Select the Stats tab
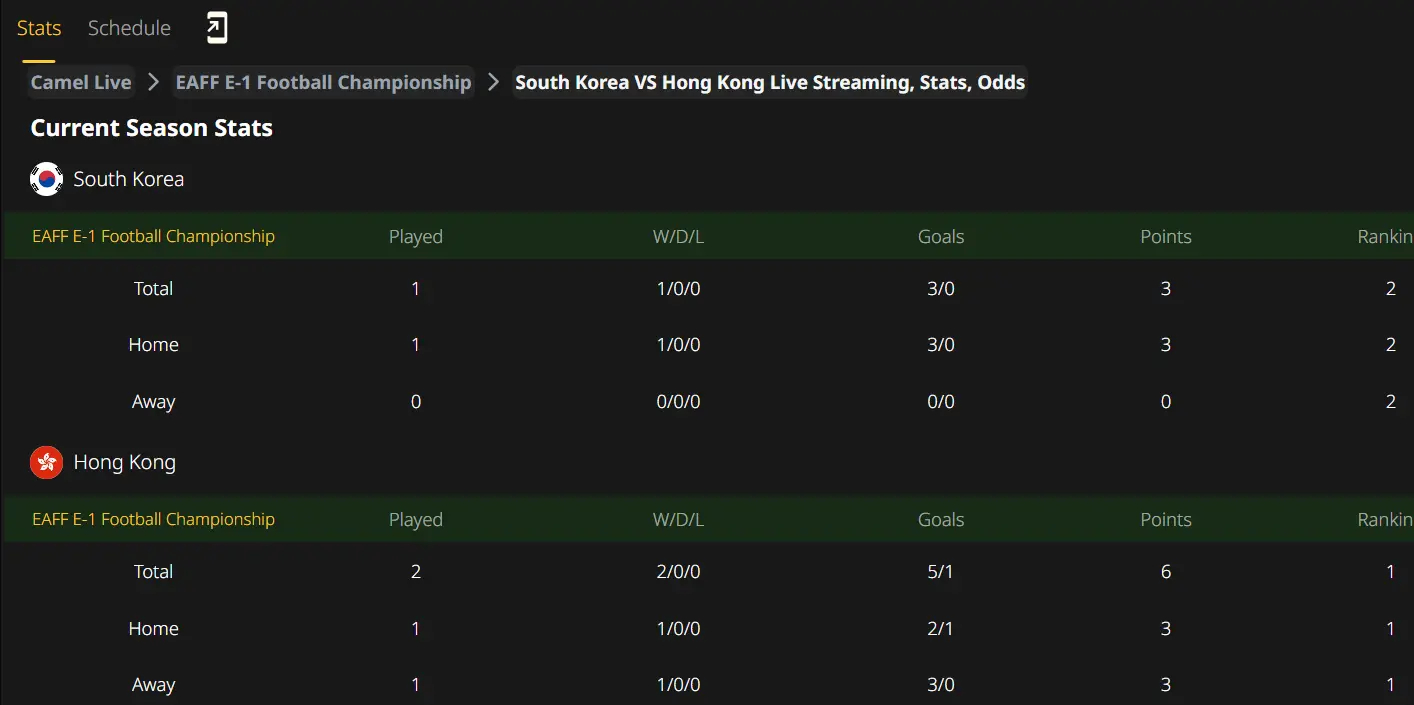This screenshot has width=1414, height=705. click(39, 28)
